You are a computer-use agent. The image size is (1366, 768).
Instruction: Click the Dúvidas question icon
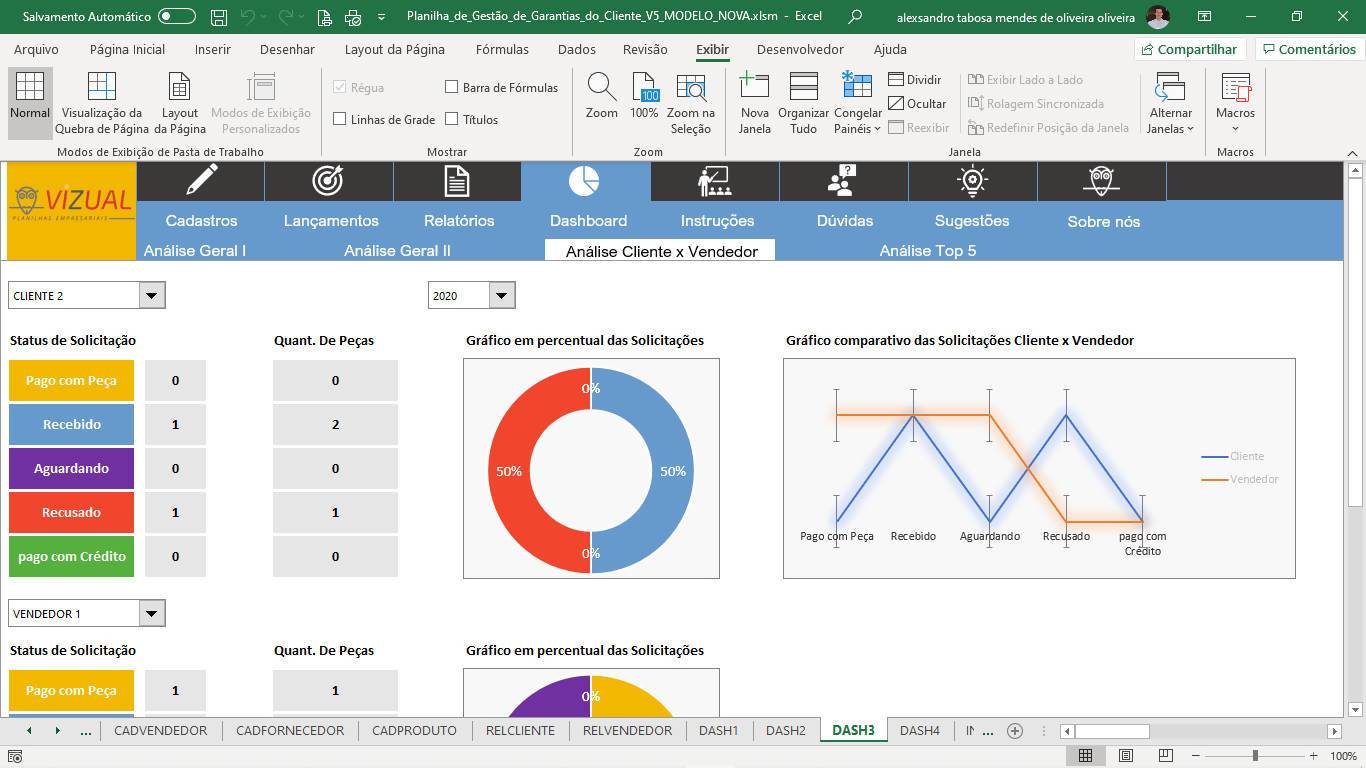click(x=843, y=180)
